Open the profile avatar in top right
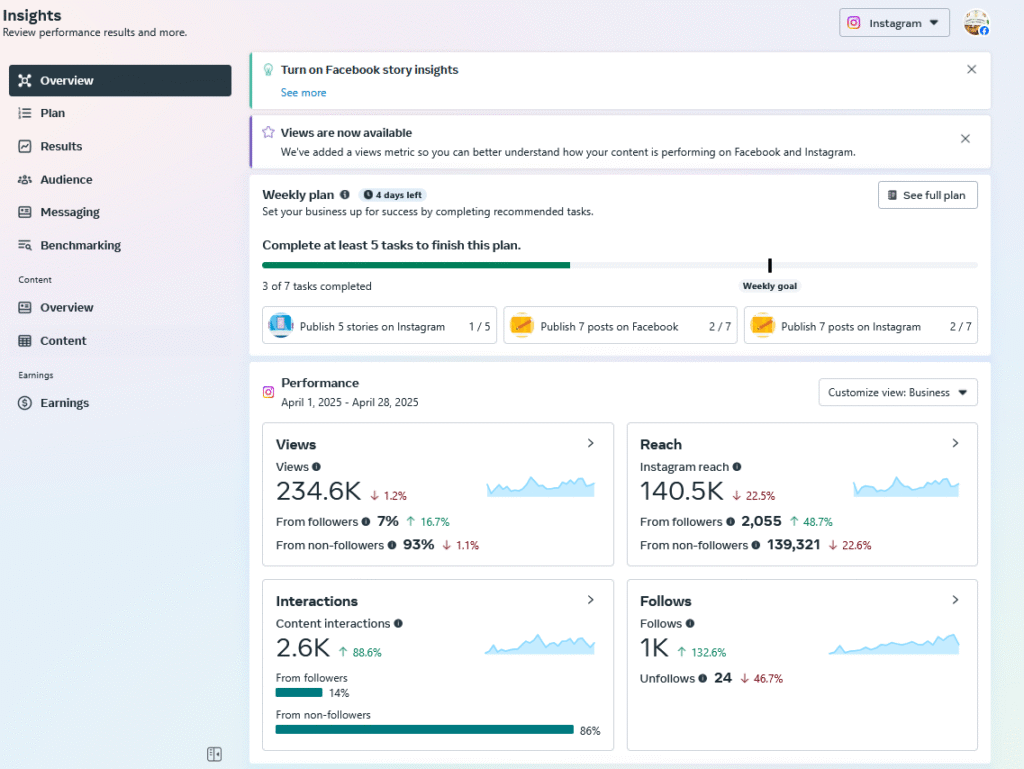1024x769 pixels. tap(976, 23)
